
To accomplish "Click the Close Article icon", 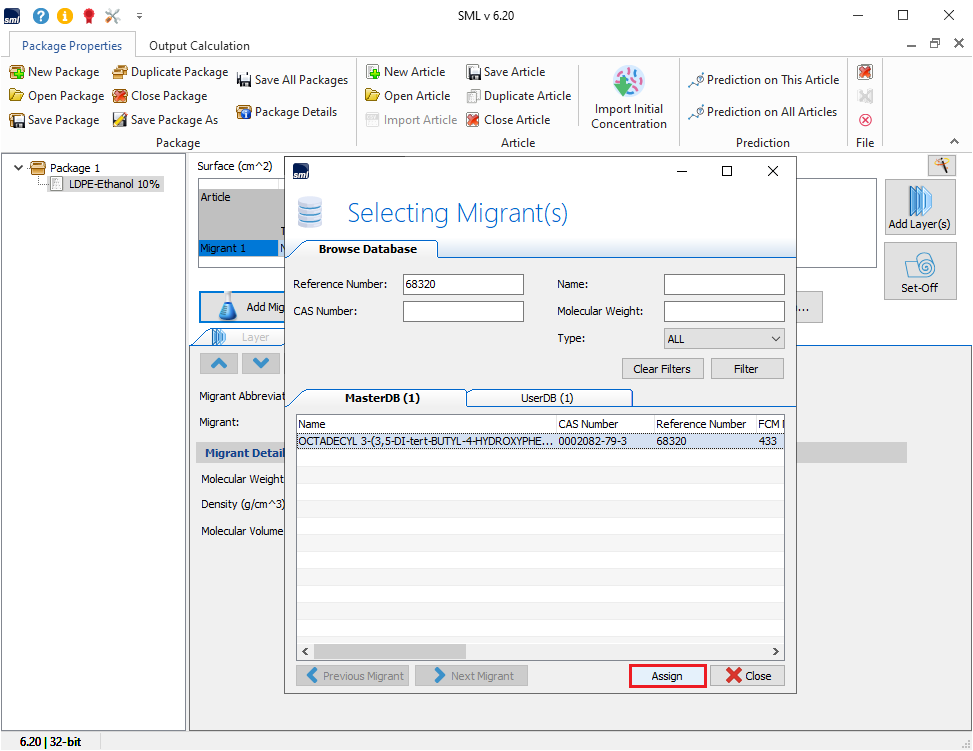I will (x=473, y=120).
